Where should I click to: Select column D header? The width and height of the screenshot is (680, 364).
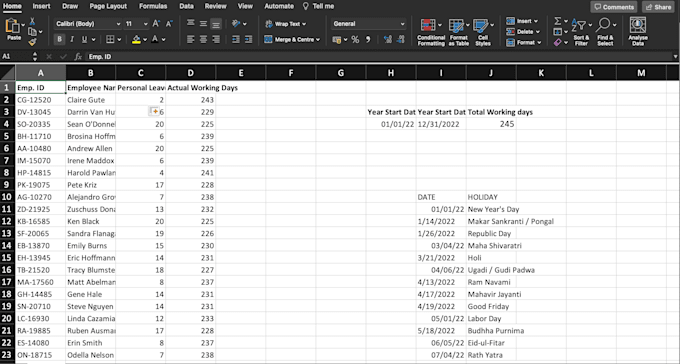pyautogui.click(x=191, y=73)
